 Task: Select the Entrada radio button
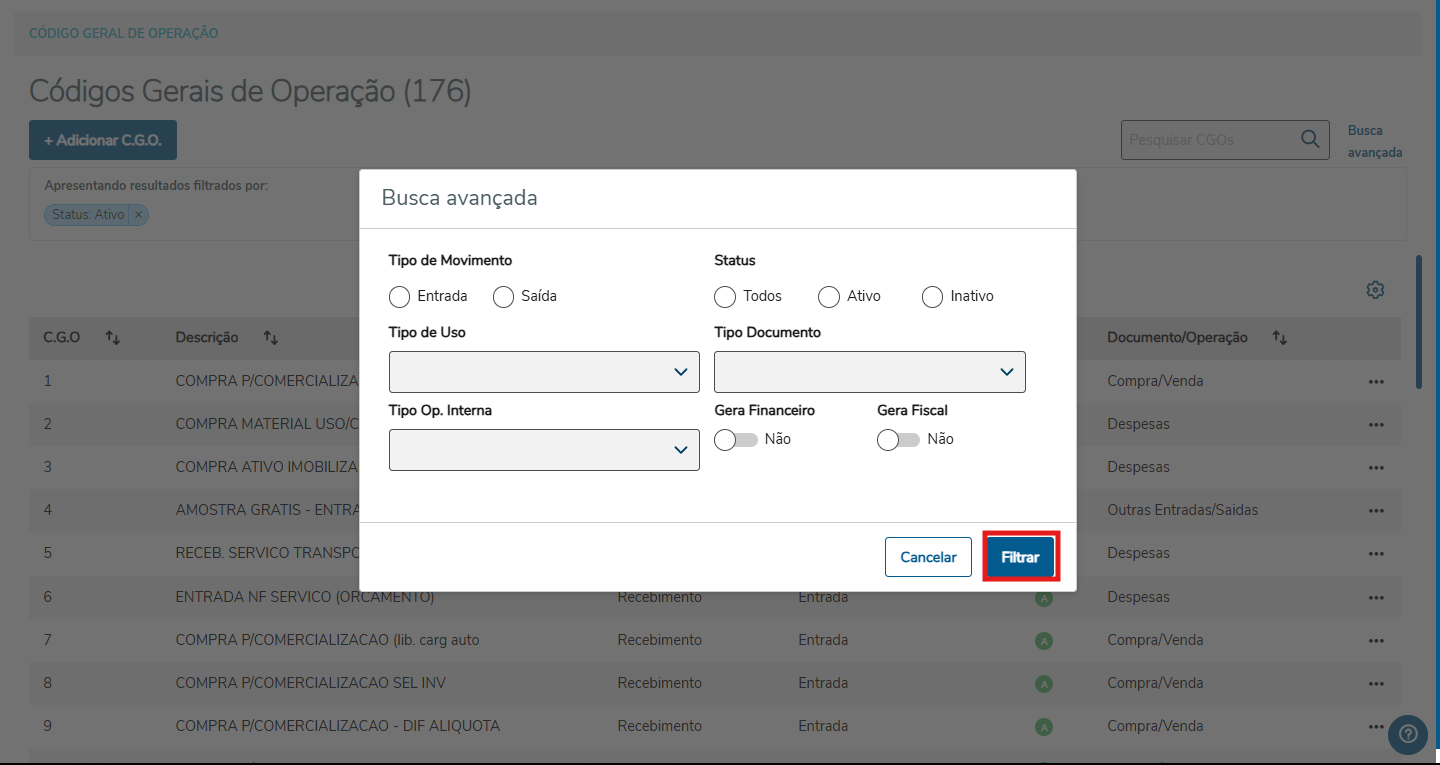coord(400,297)
